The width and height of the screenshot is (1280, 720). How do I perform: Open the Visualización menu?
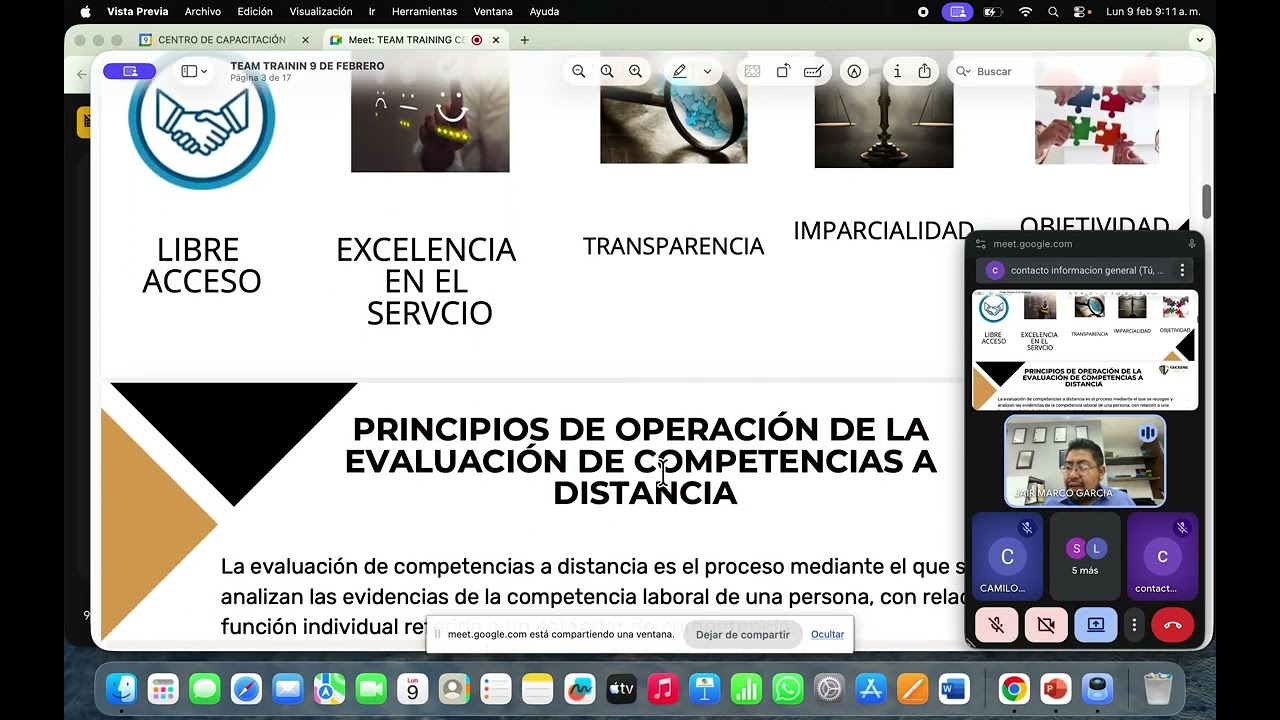coord(321,12)
